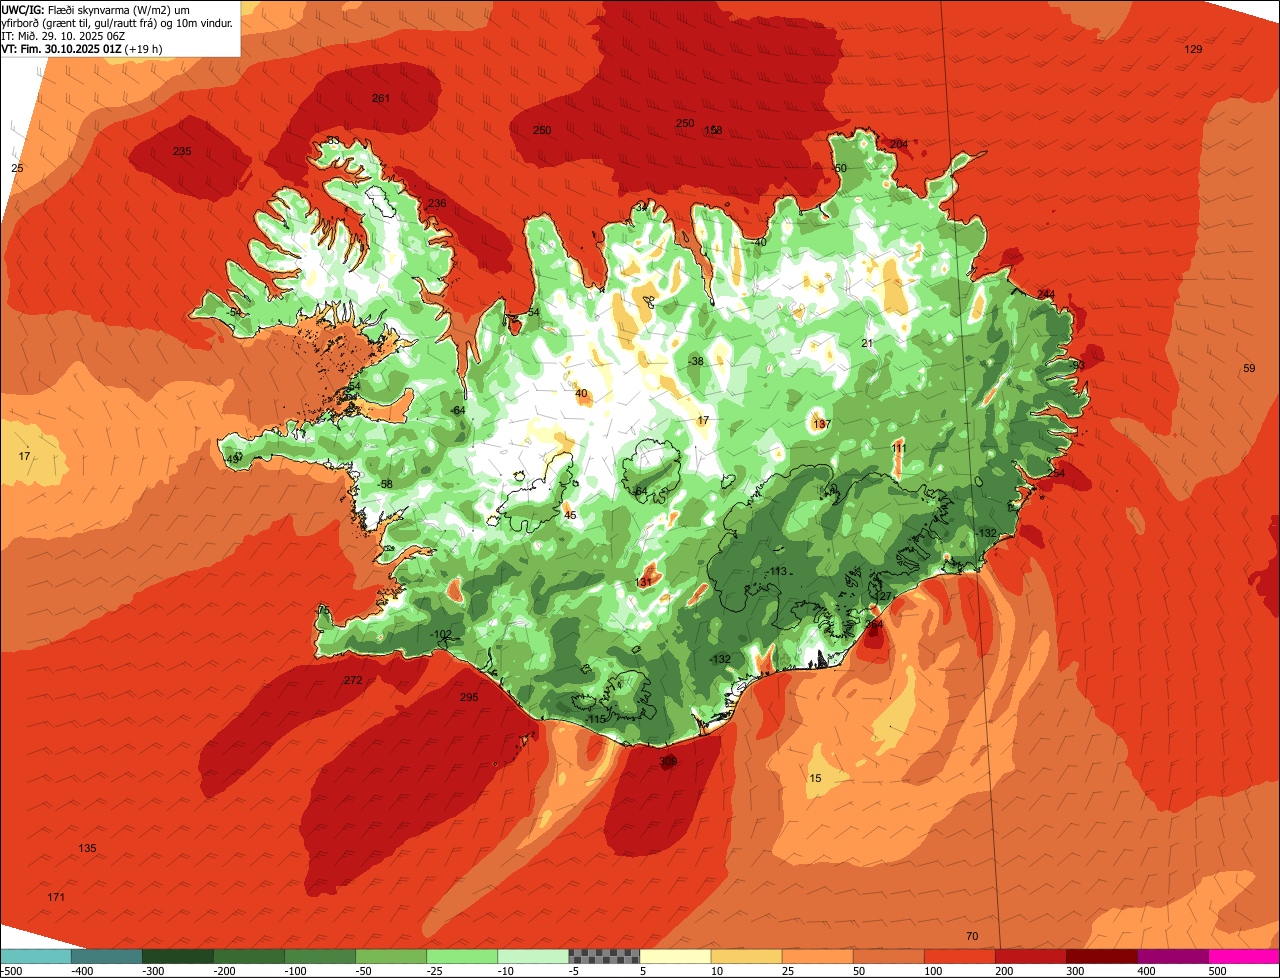This screenshot has width=1280, height=978.
Task: Click the map value '244' on east coast
Action: [x=1046, y=294]
